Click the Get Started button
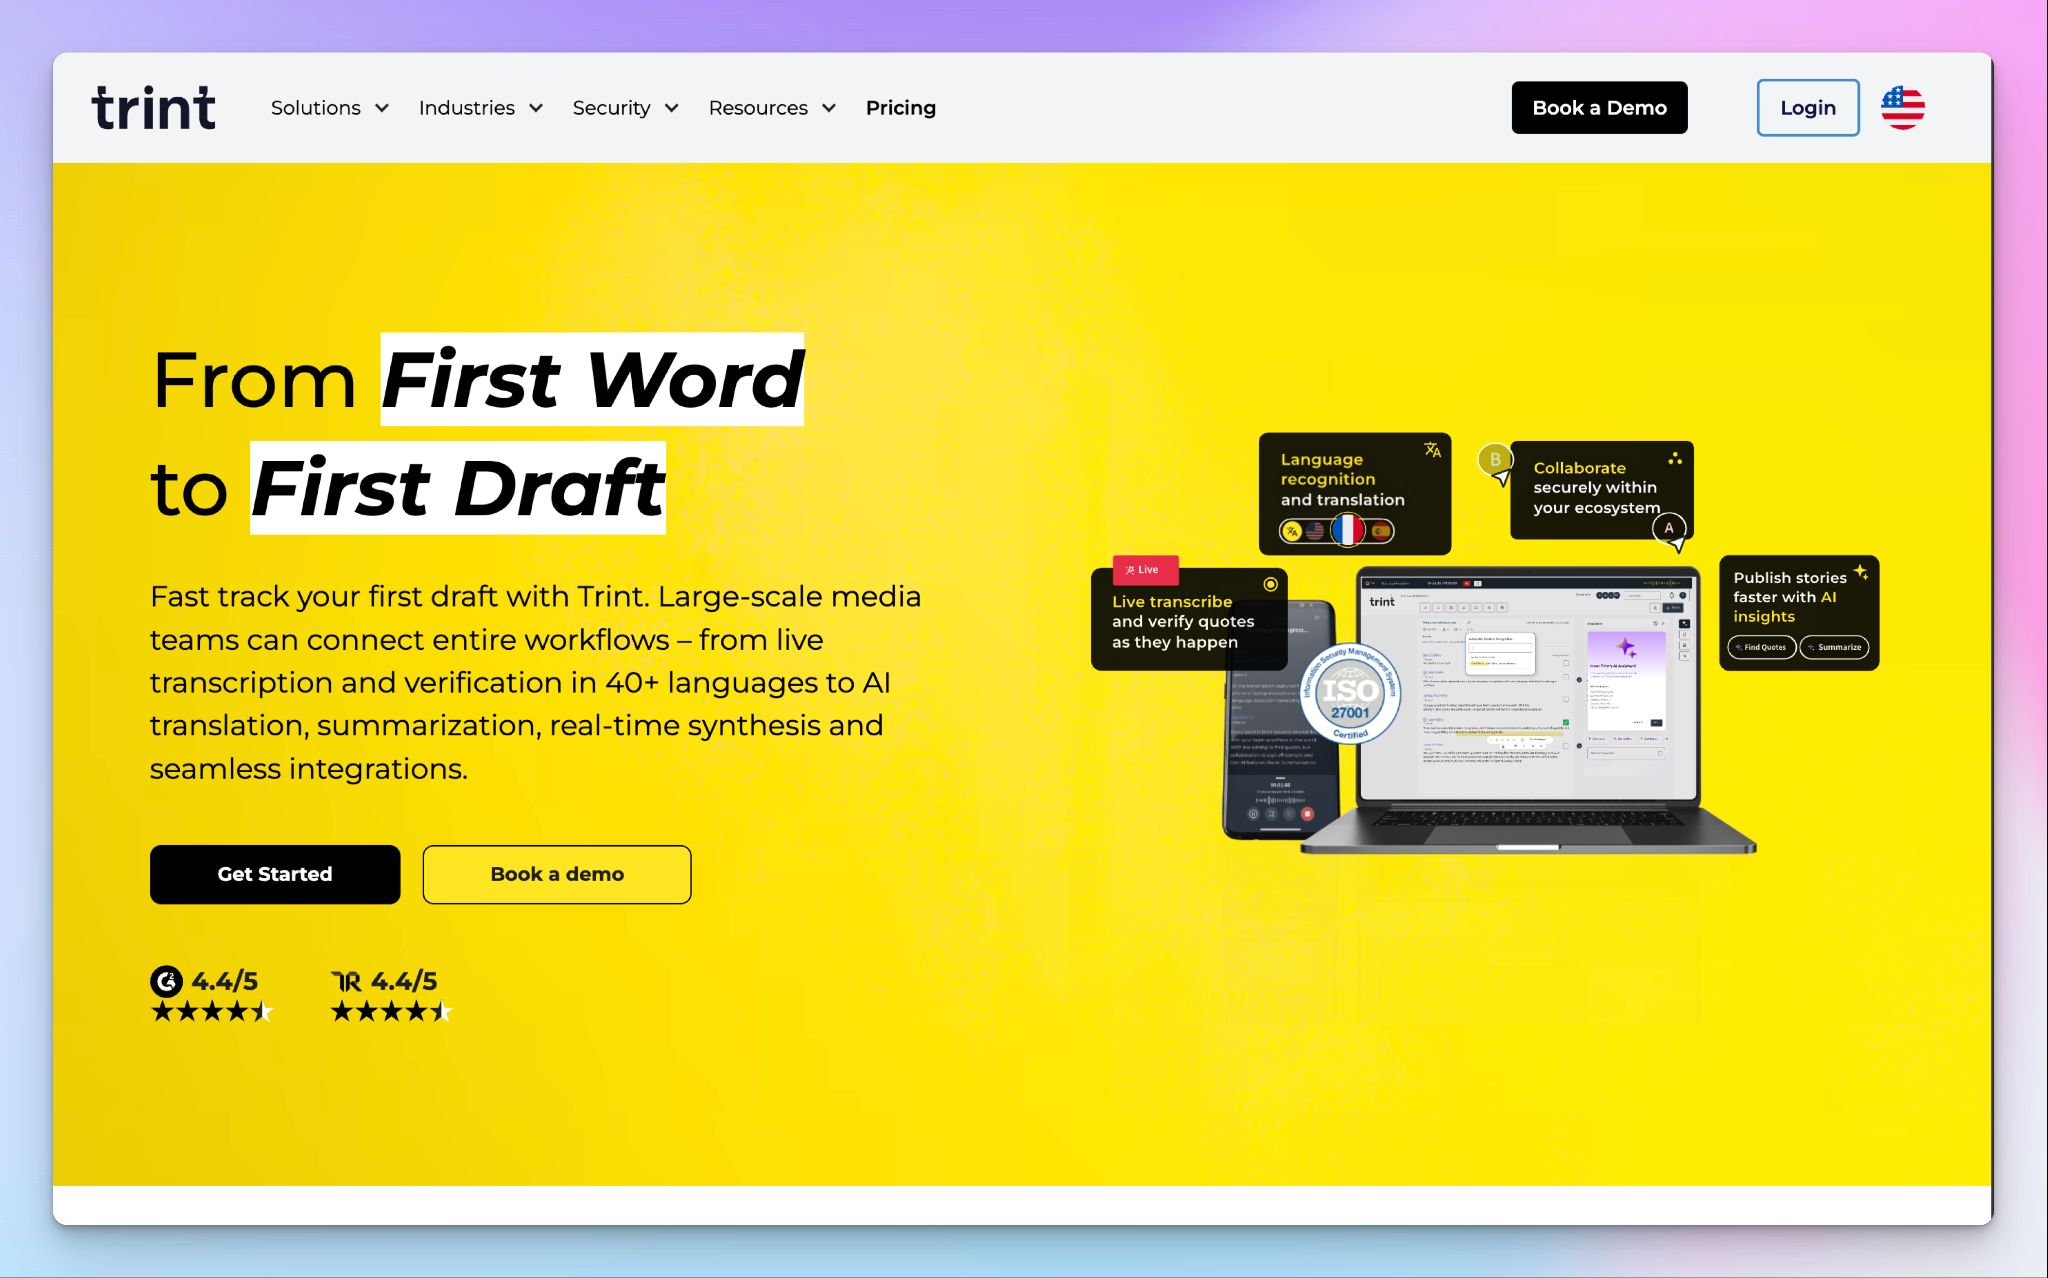Viewport: 2048px width, 1278px height. pyautogui.click(x=275, y=874)
